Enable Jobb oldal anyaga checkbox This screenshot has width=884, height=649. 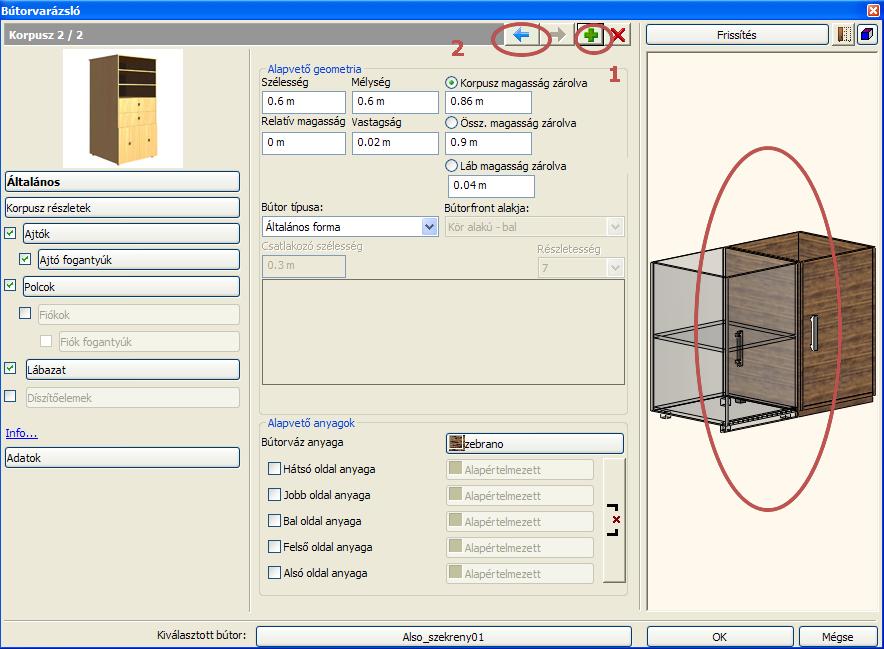point(274,495)
